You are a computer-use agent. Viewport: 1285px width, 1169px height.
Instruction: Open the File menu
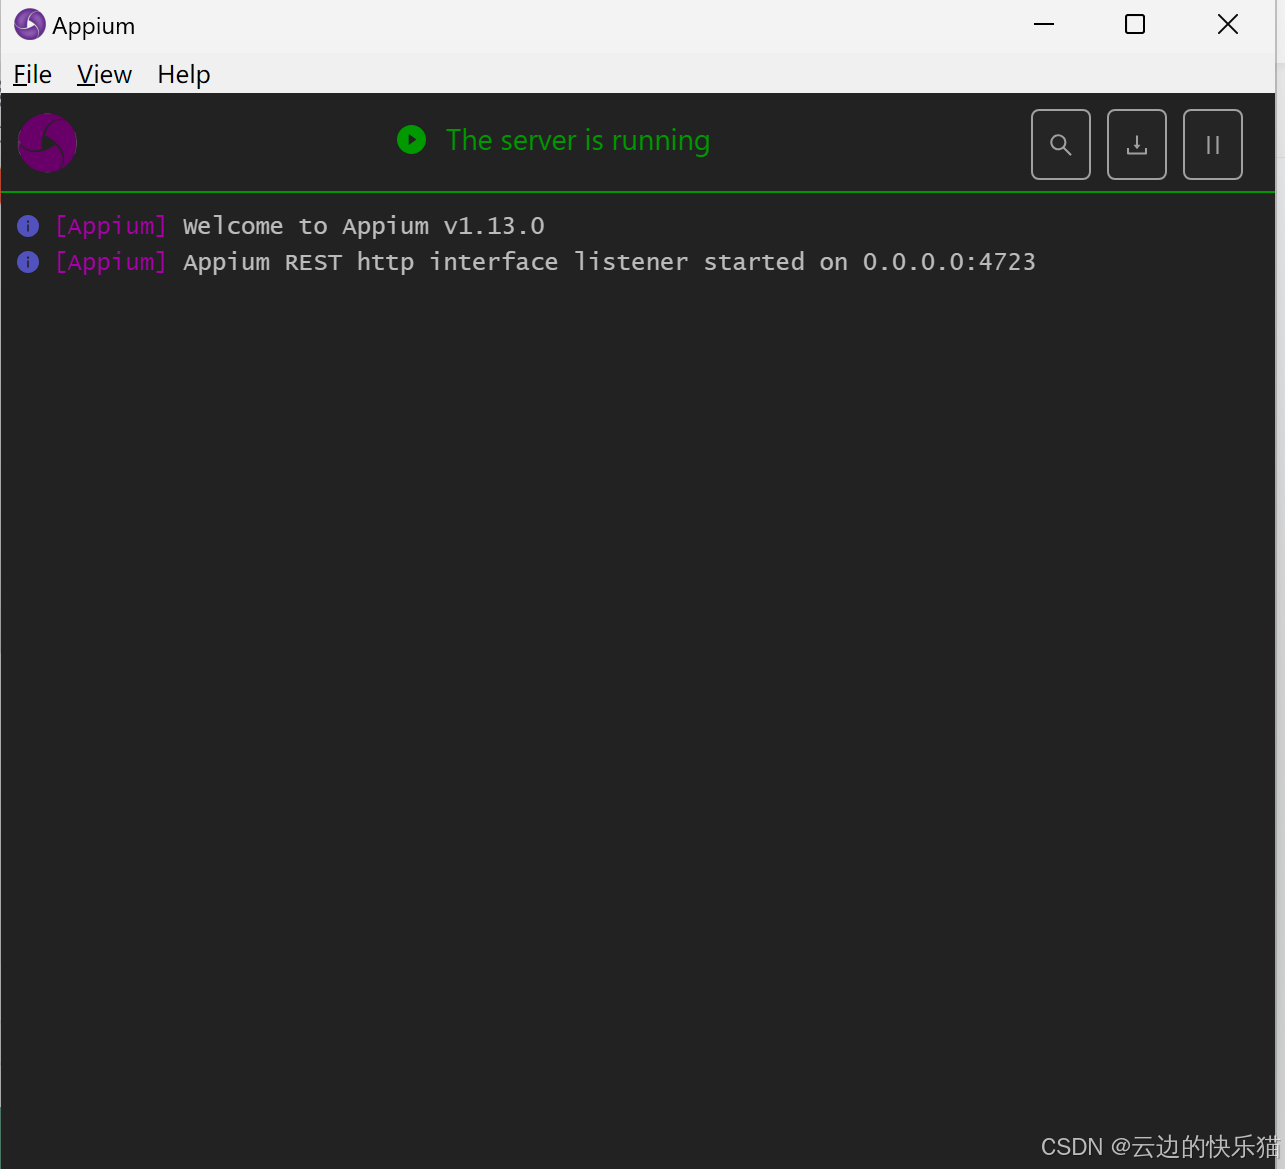32,75
